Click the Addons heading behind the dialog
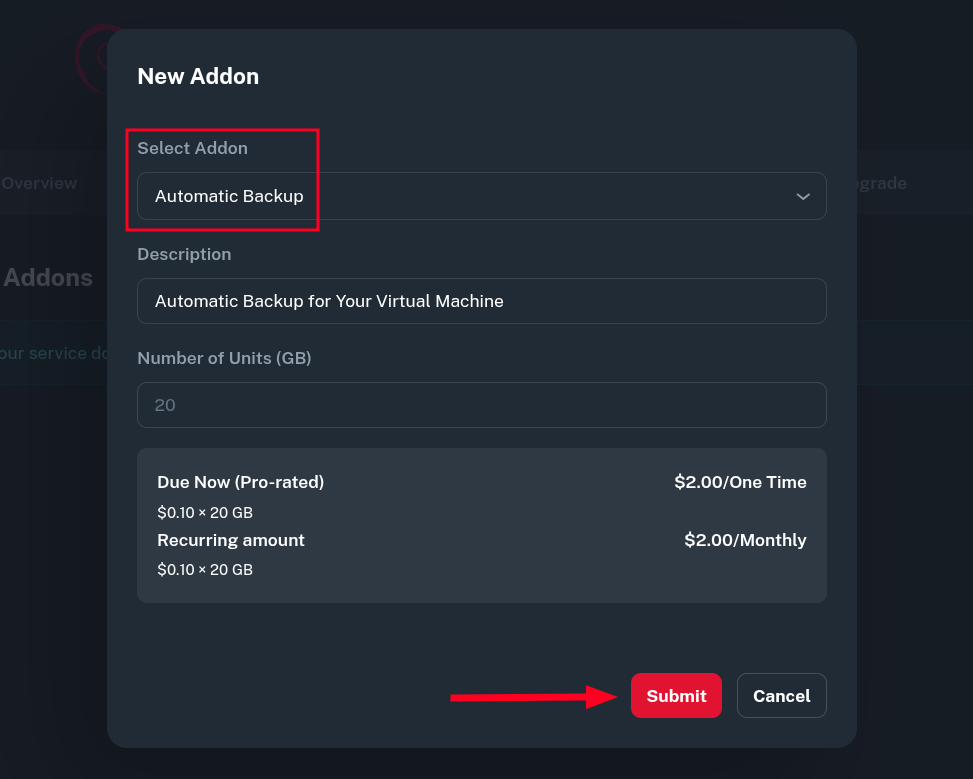 [x=48, y=278]
